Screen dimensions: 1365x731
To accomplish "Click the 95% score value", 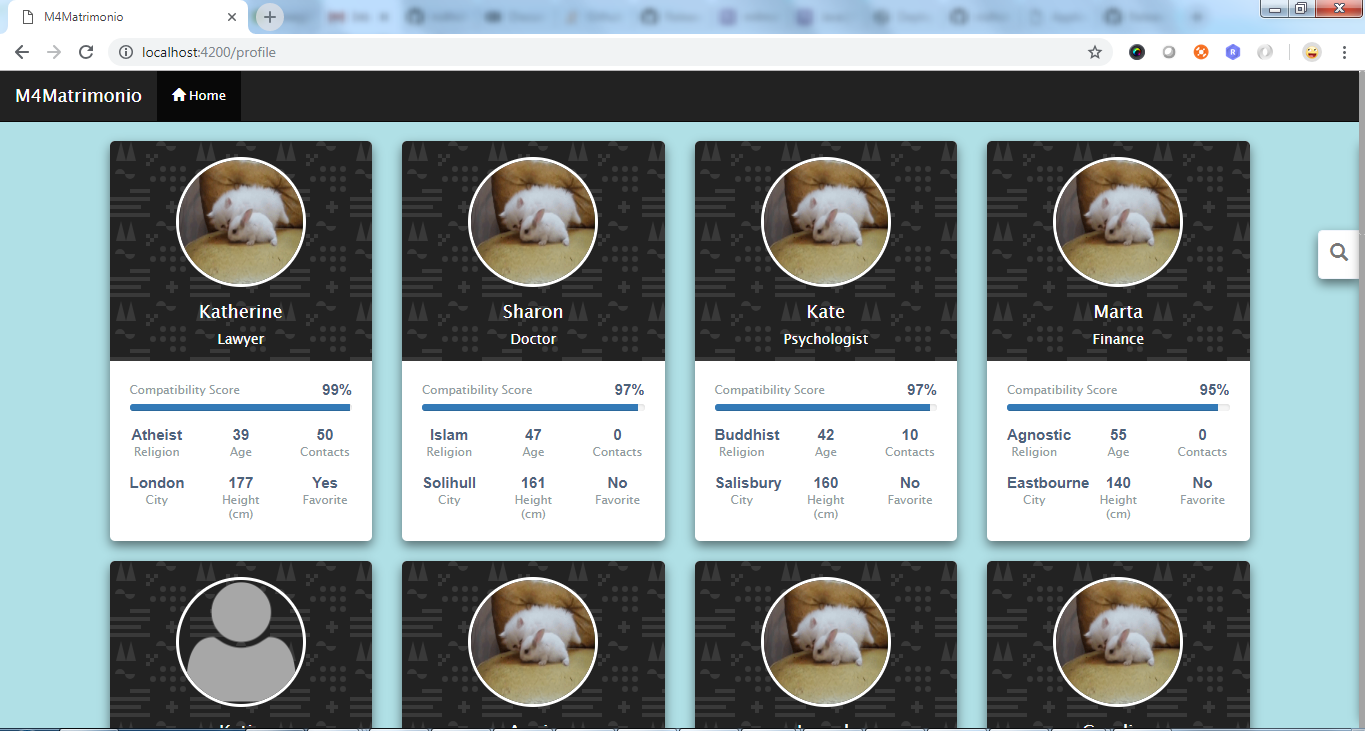I will pyautogui.click(x=1215, y=390).
